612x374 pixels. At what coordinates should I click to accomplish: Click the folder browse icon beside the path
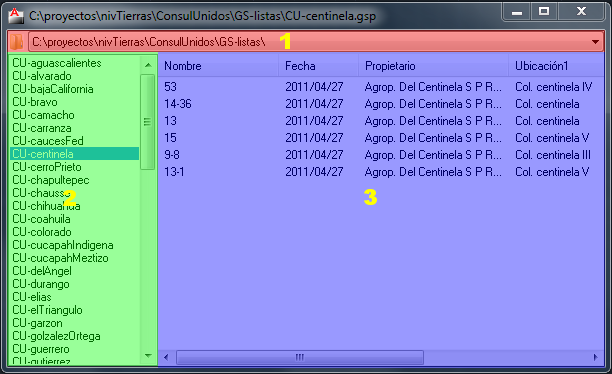[17, 42]
